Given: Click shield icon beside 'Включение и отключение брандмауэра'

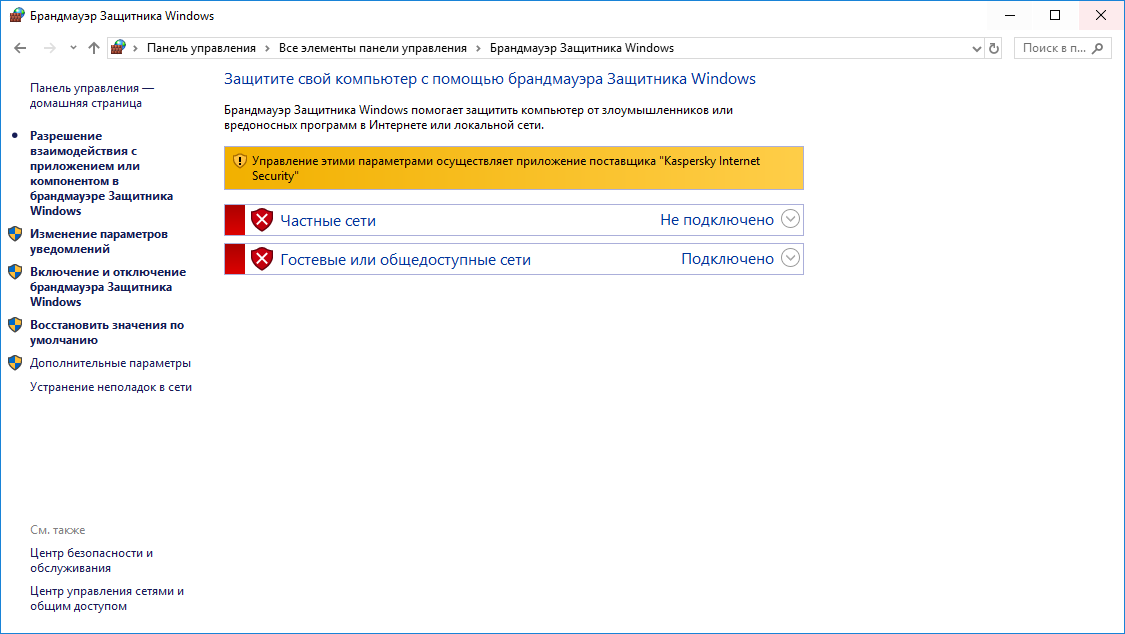Looking at the screenshot, I should click(x=15, y=272).
